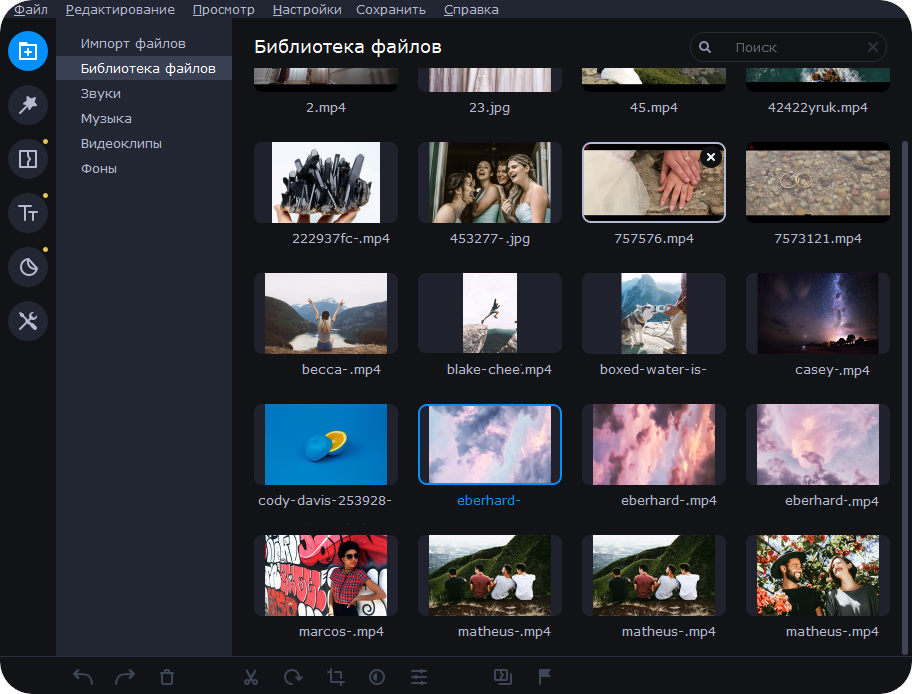Open the stickers panel icon

(28, 267)
